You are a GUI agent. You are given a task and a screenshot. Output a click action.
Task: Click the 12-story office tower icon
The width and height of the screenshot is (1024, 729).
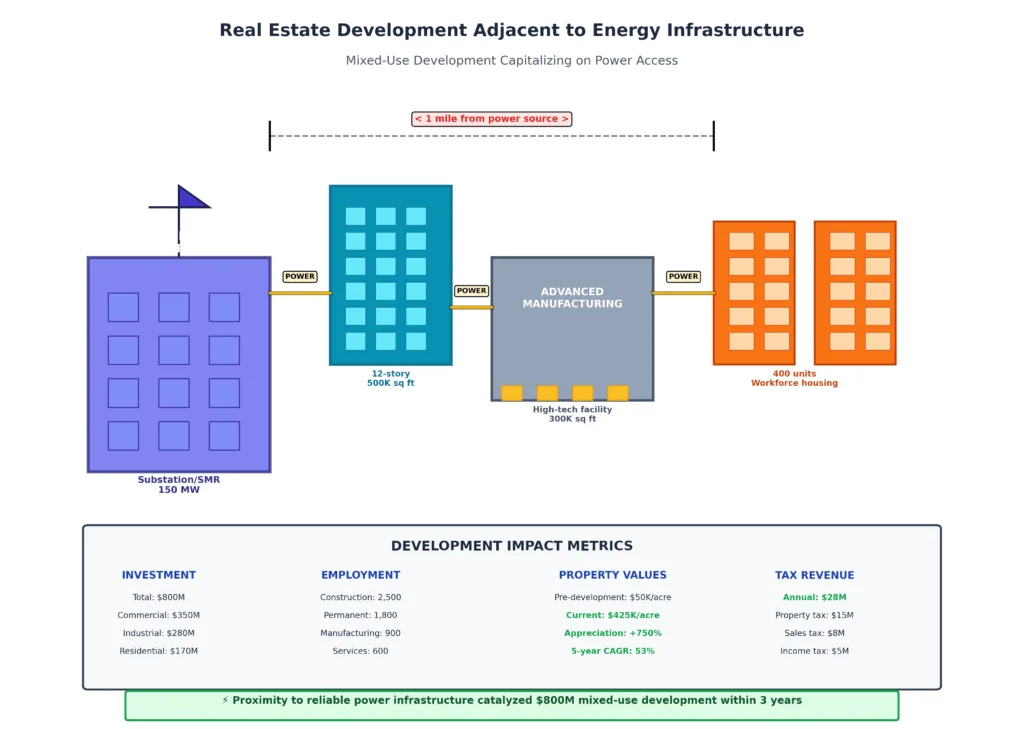point(390,273)
